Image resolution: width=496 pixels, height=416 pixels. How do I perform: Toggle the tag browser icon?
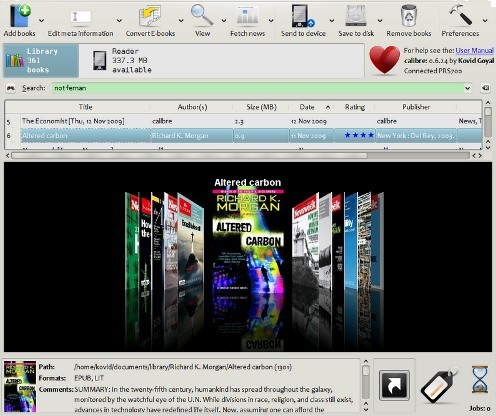click(439, 385)
